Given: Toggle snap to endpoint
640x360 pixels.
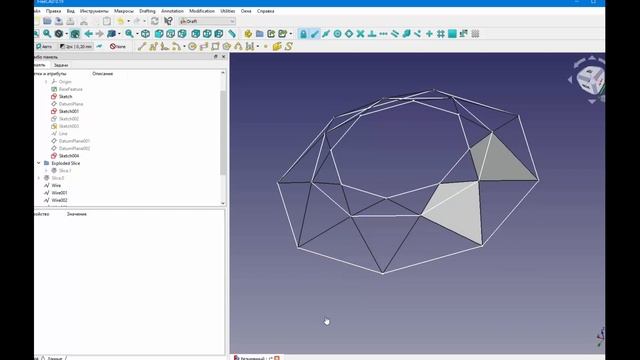Looking at the screenshot, I should tap(315, 33).
